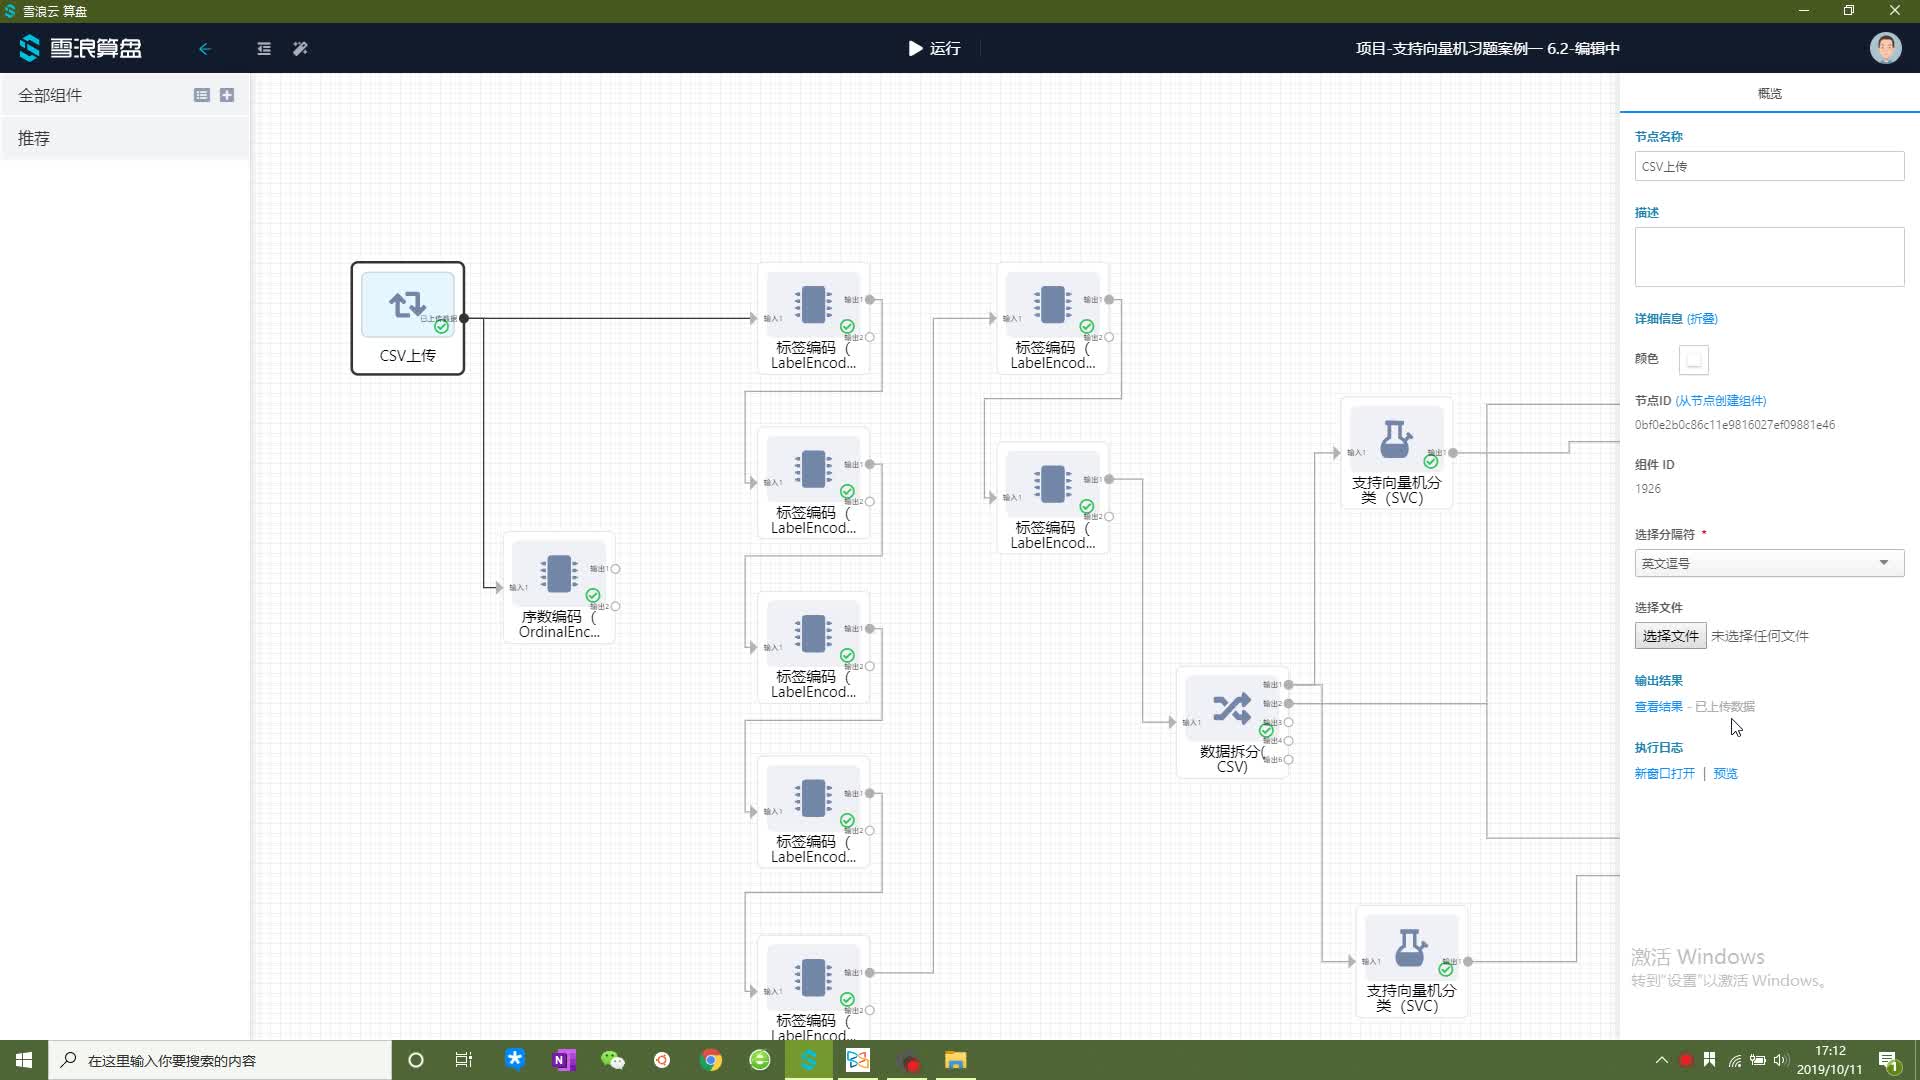Select the CSV上传 node icon
This screenshot has width=1920, height=1080.
[407, 305]
